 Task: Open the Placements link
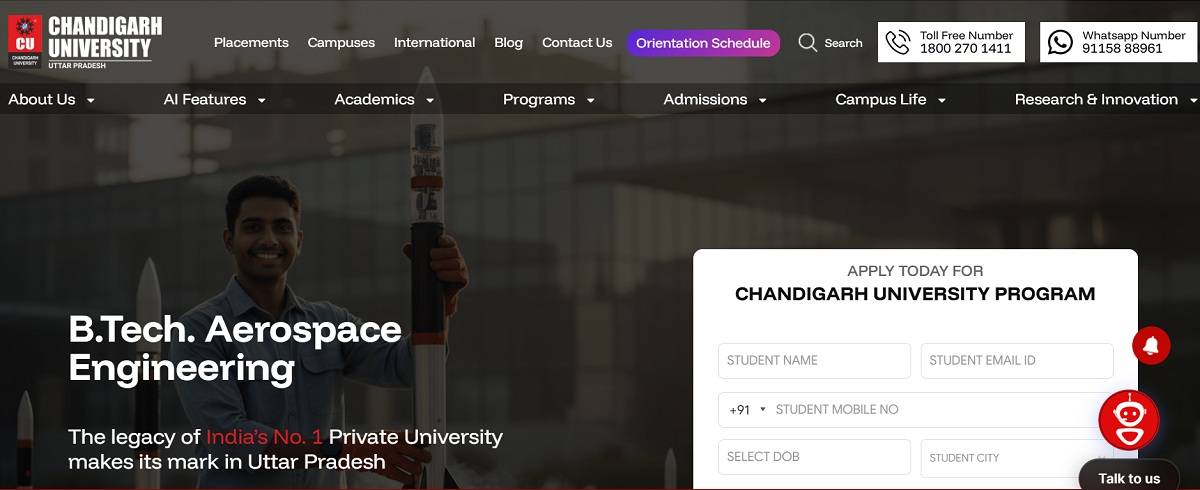click(x=251, y=43)
